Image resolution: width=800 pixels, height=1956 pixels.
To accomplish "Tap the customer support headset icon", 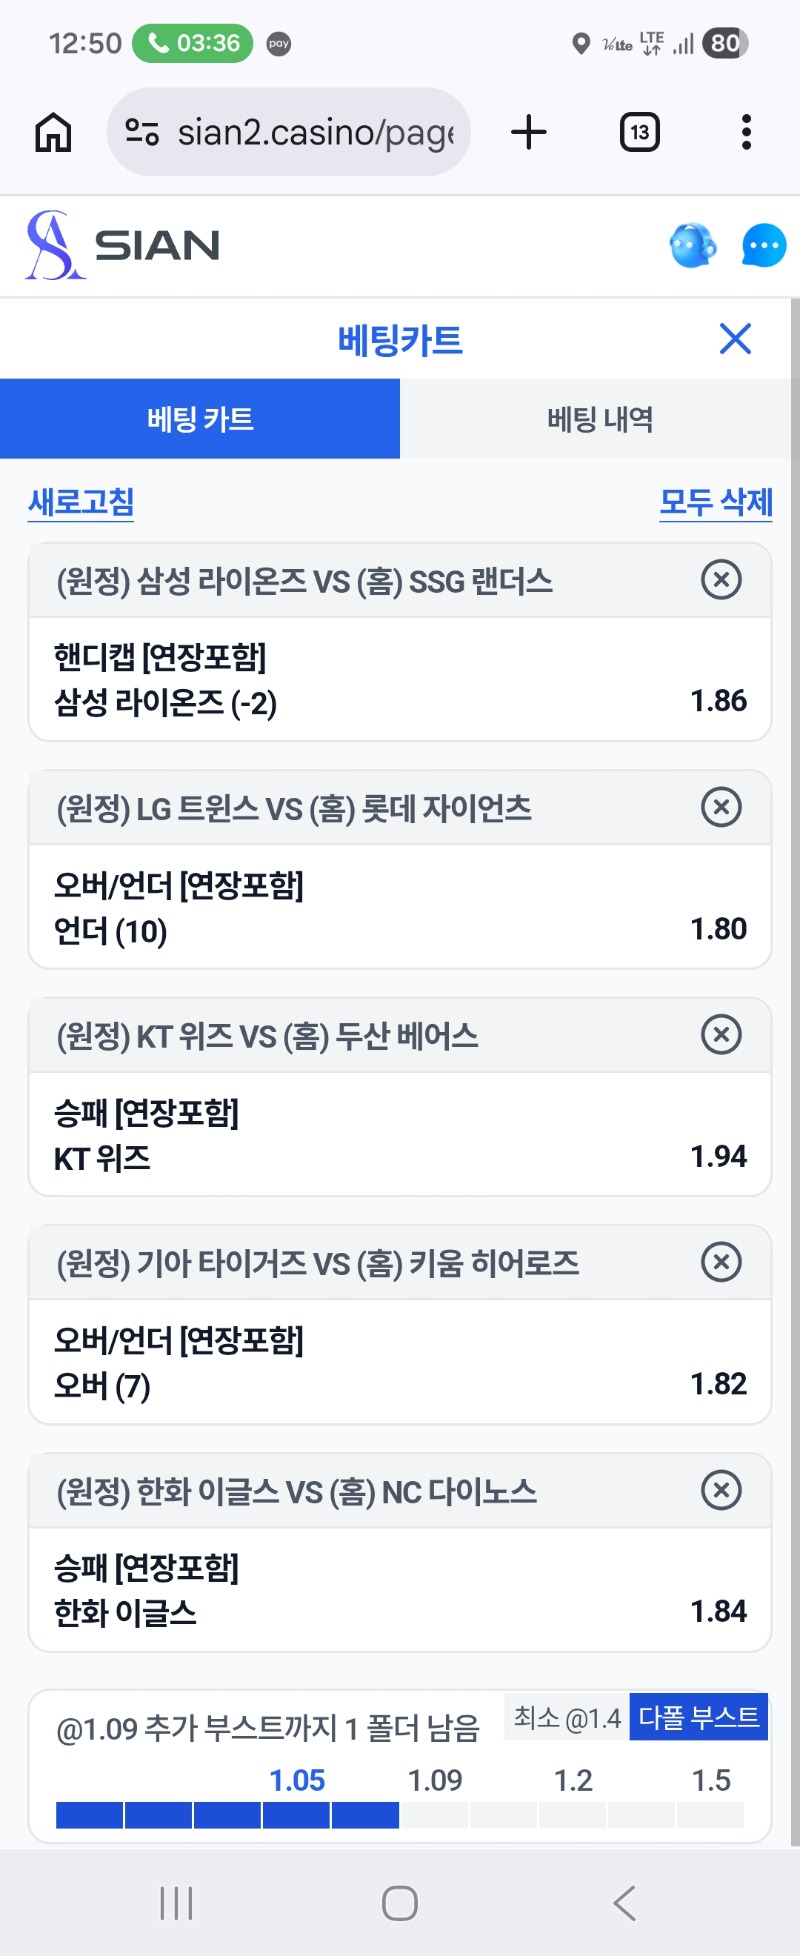I will point(693,246).
